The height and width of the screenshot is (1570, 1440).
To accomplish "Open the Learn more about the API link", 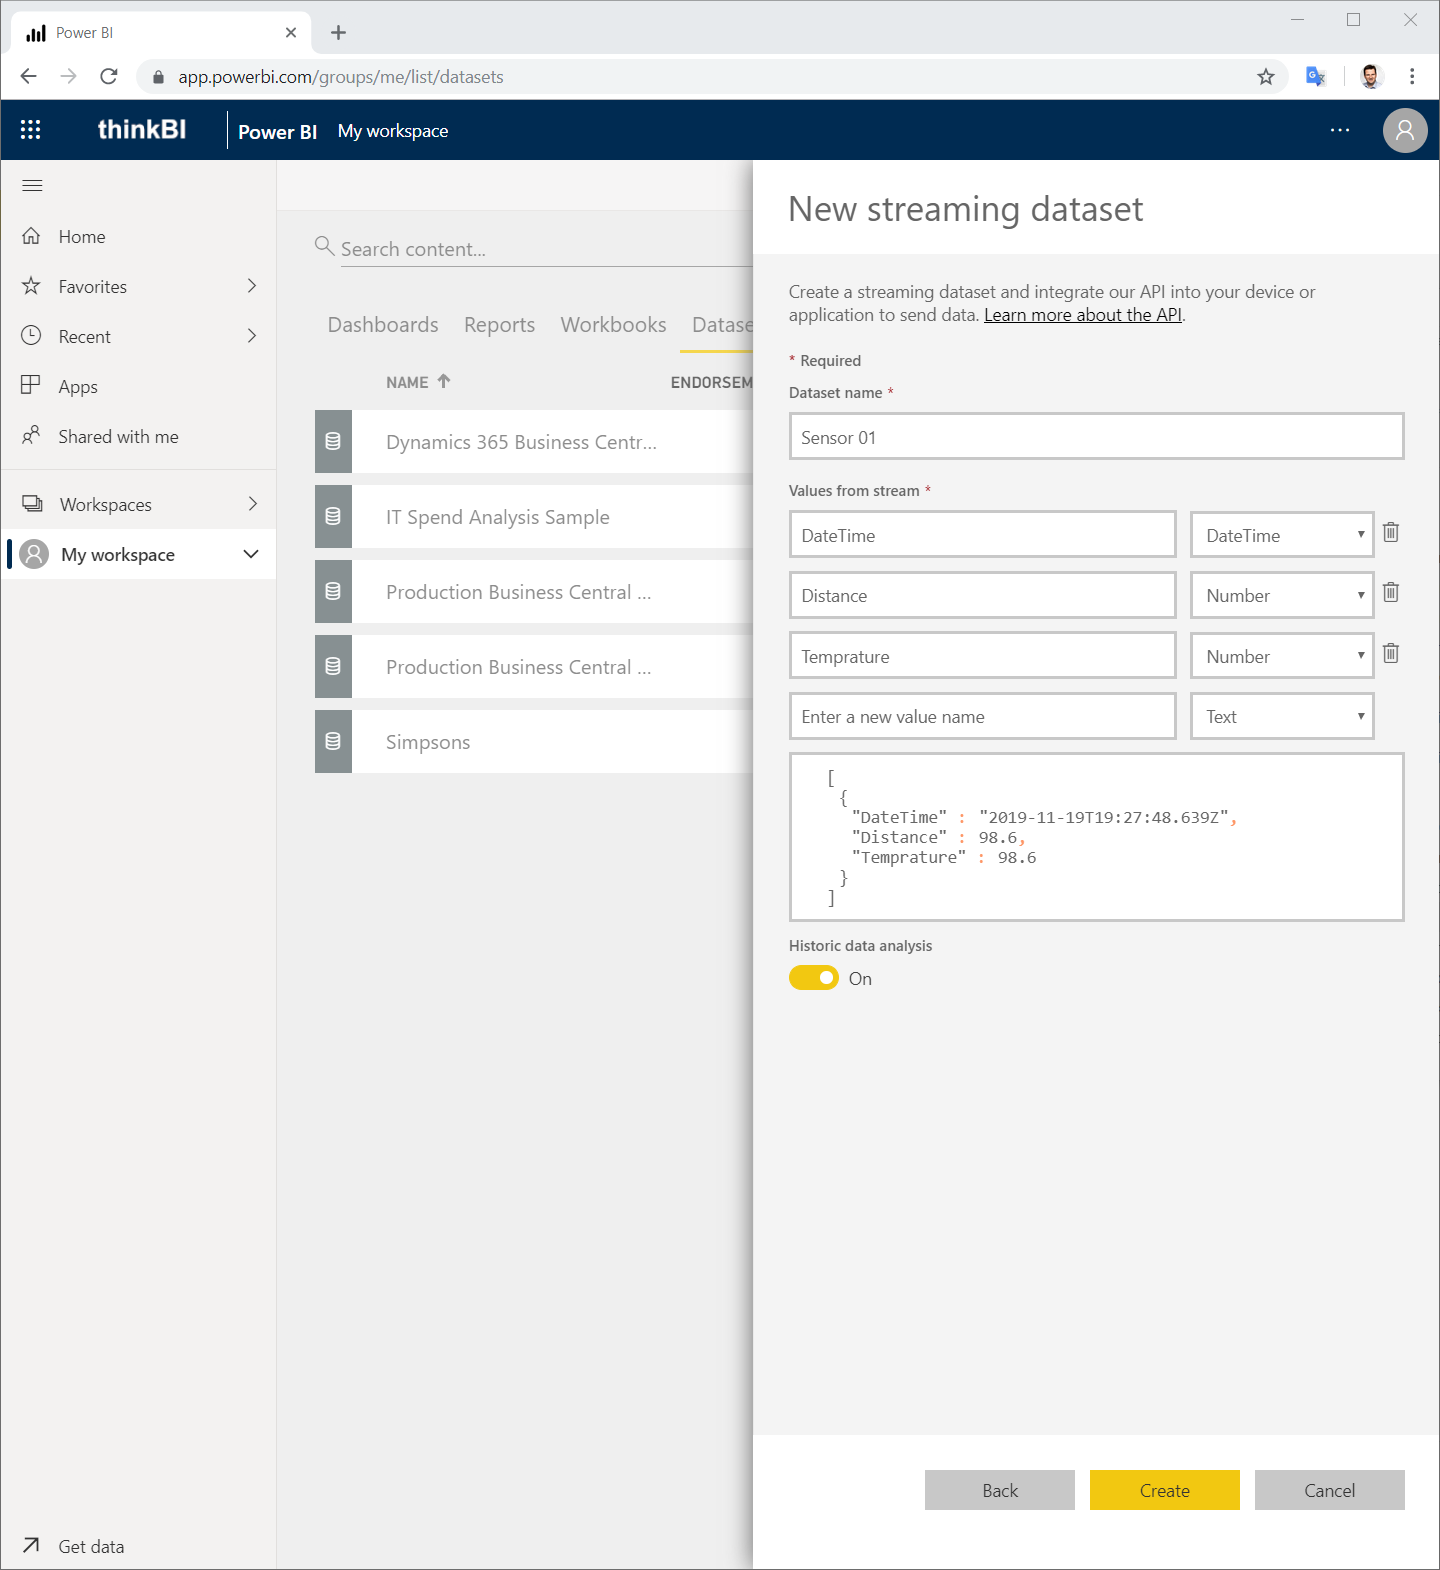I will (x=1083, y=315).
